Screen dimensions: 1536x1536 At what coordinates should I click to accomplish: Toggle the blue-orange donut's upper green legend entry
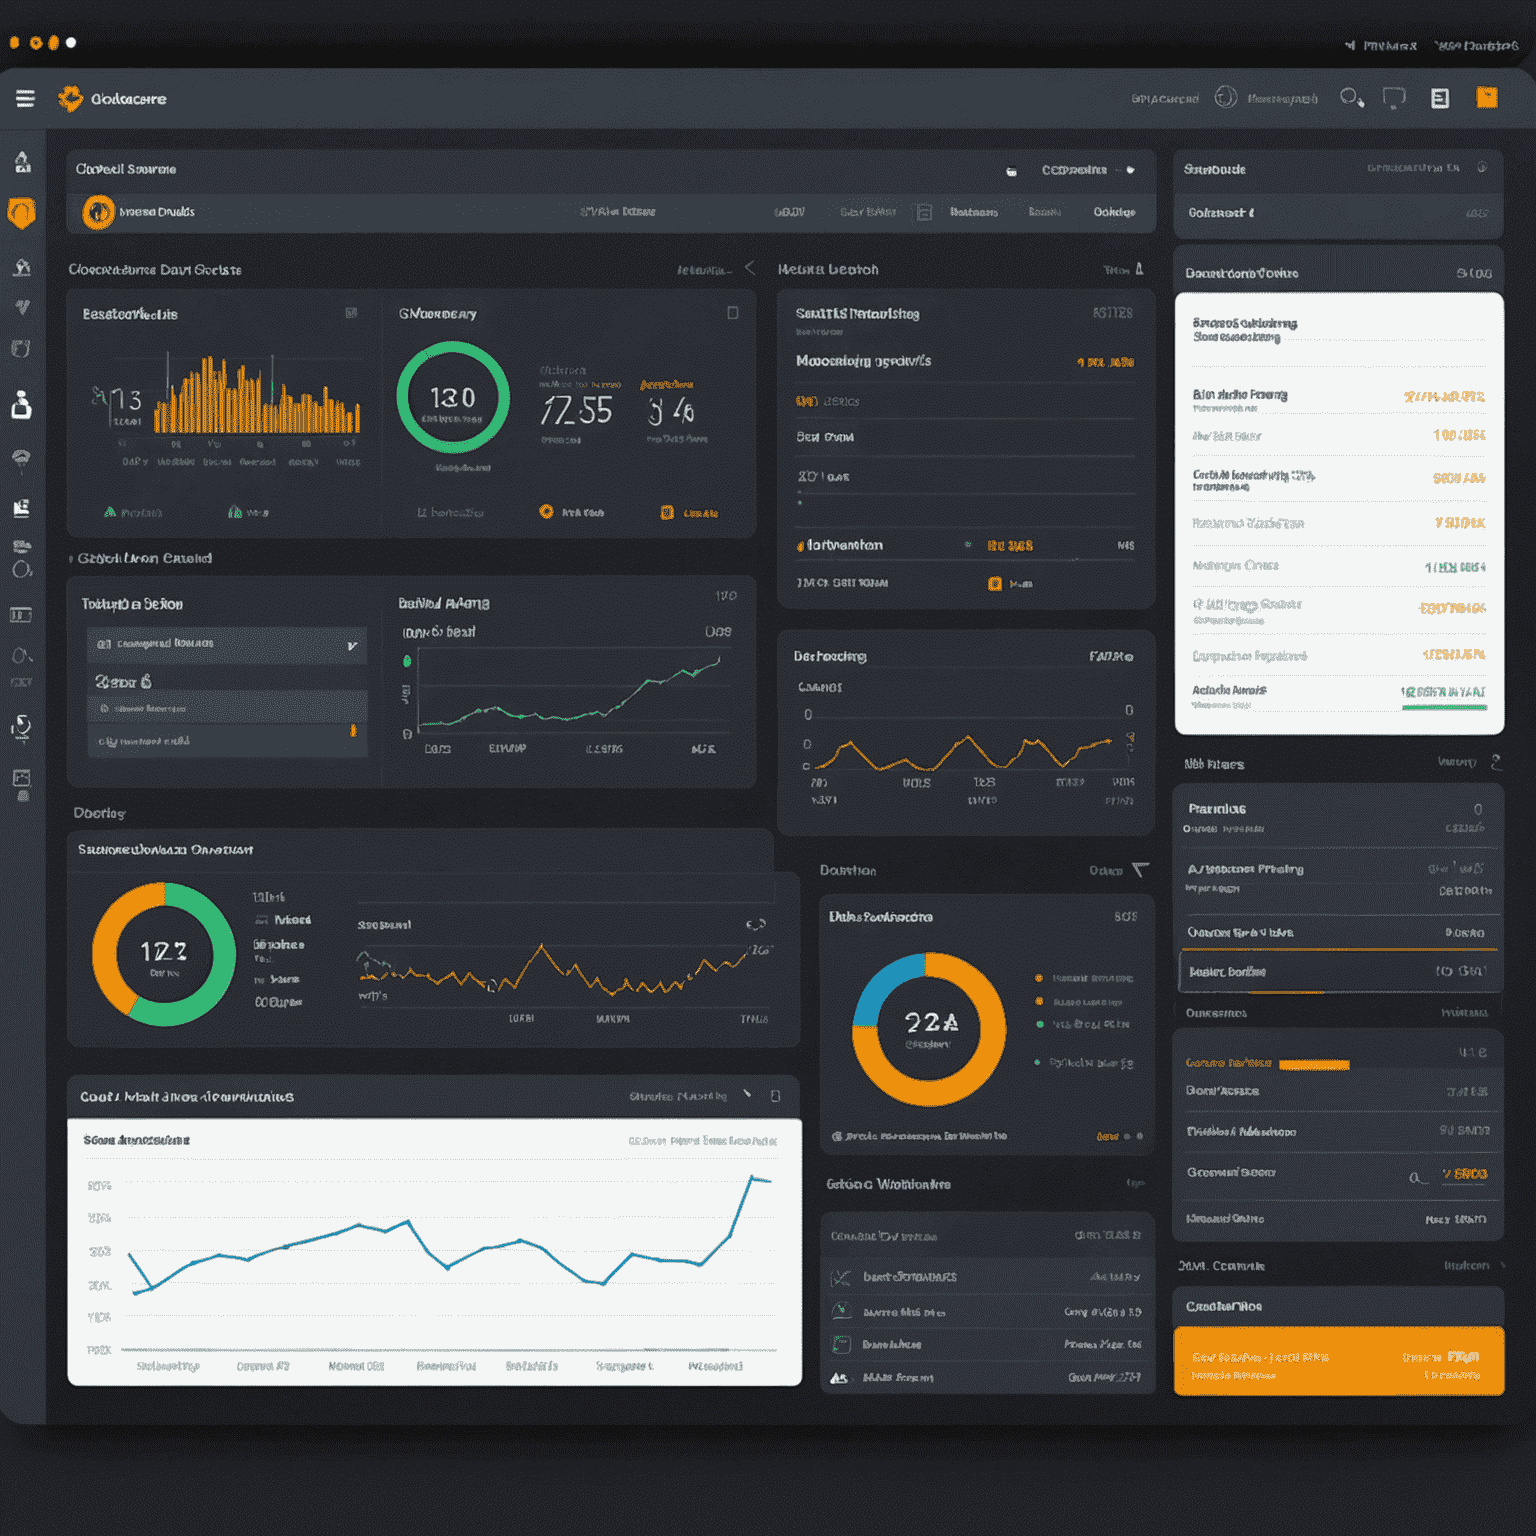[1040, 1024]
